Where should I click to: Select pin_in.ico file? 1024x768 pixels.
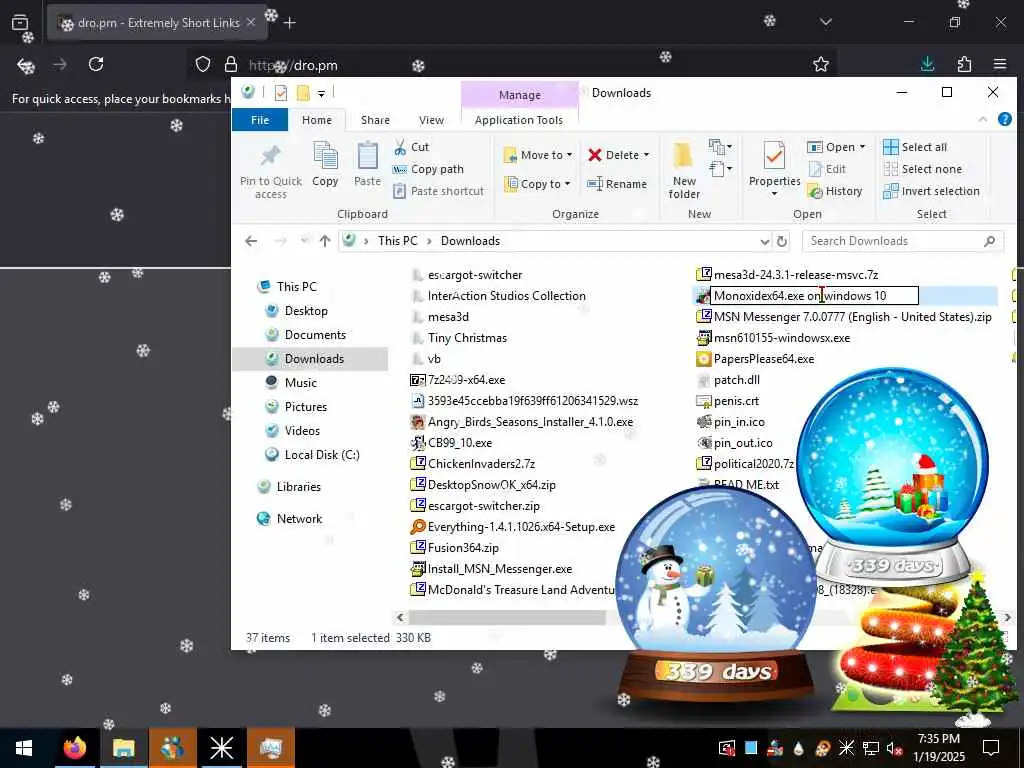click(x=739, y=422)
